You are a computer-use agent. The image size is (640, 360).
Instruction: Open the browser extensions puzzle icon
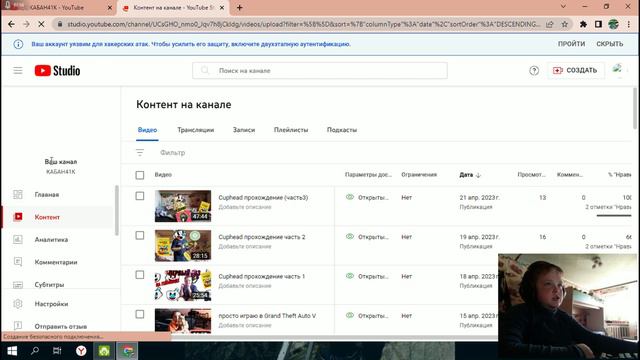pyautogui.click(x=583, y=24)
